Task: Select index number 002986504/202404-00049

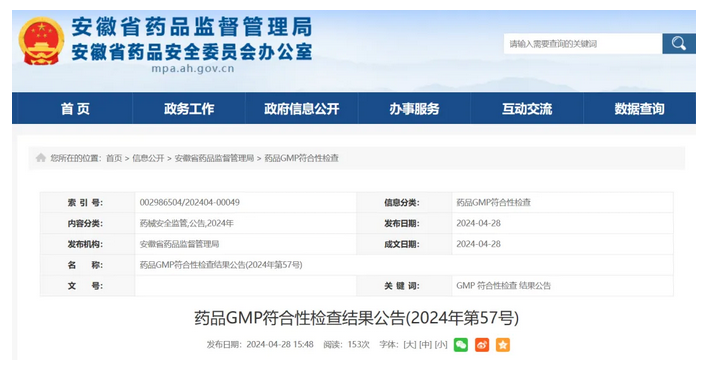Action: (189, 202)
